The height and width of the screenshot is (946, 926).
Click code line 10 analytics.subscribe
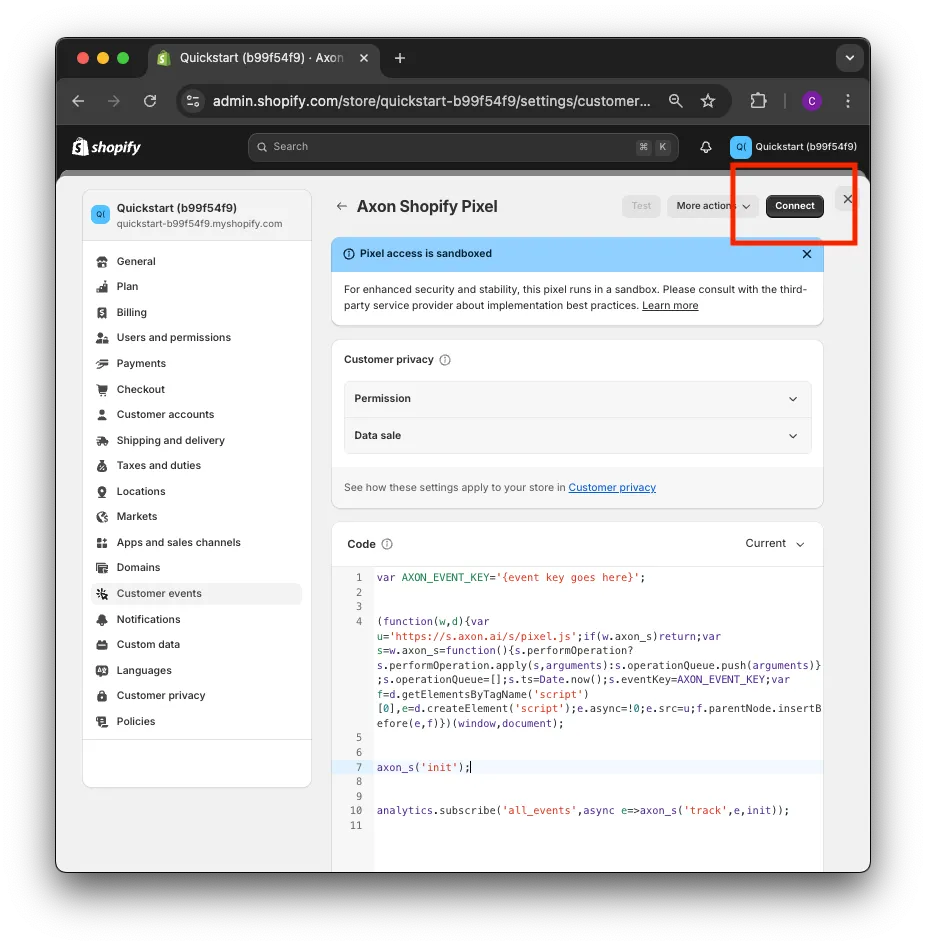(583, 811)
